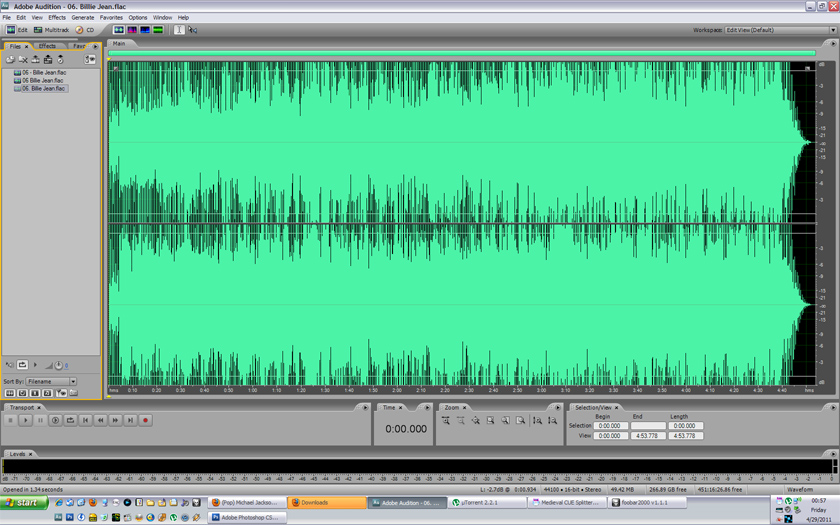Click Zoom To Selection icon

(491, 421)
